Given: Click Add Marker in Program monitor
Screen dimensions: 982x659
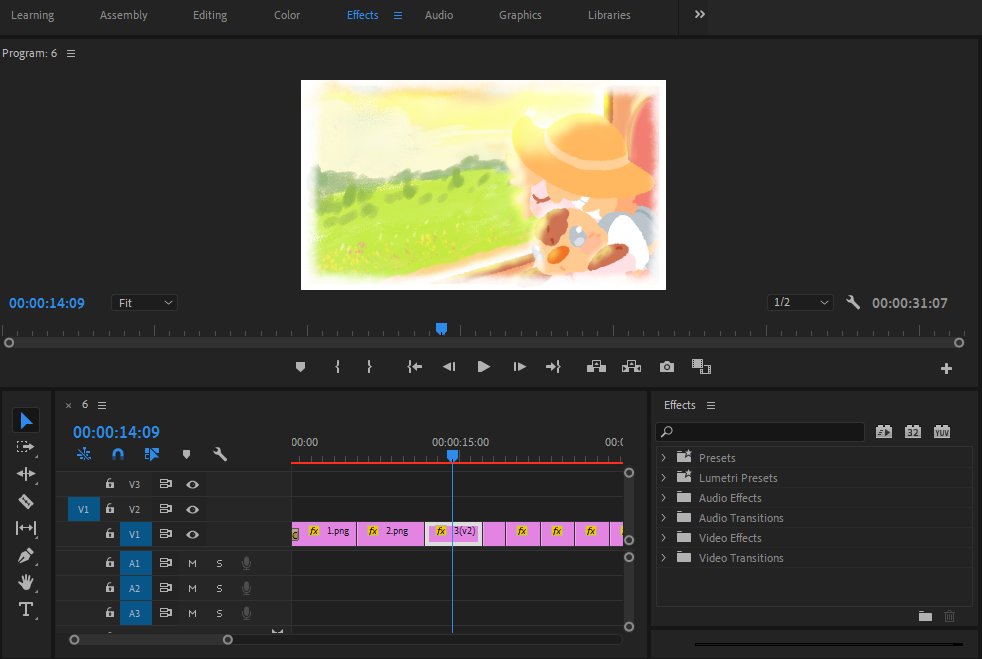Looking at the screenshot, I should click(301, 366).
